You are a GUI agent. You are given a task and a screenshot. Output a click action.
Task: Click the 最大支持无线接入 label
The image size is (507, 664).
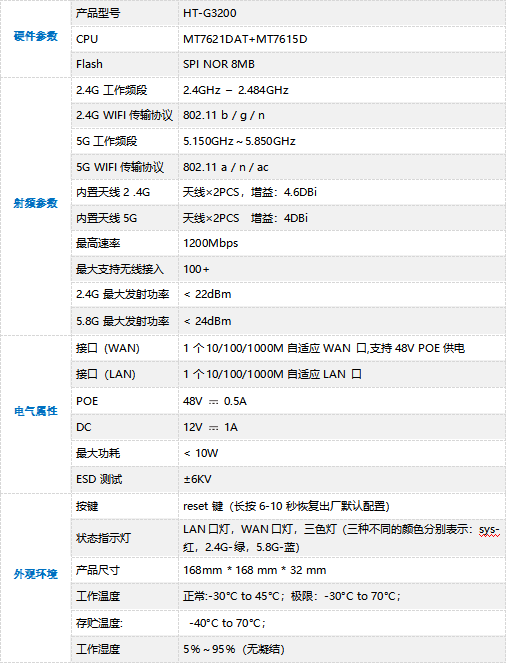(x=120, y=269)
